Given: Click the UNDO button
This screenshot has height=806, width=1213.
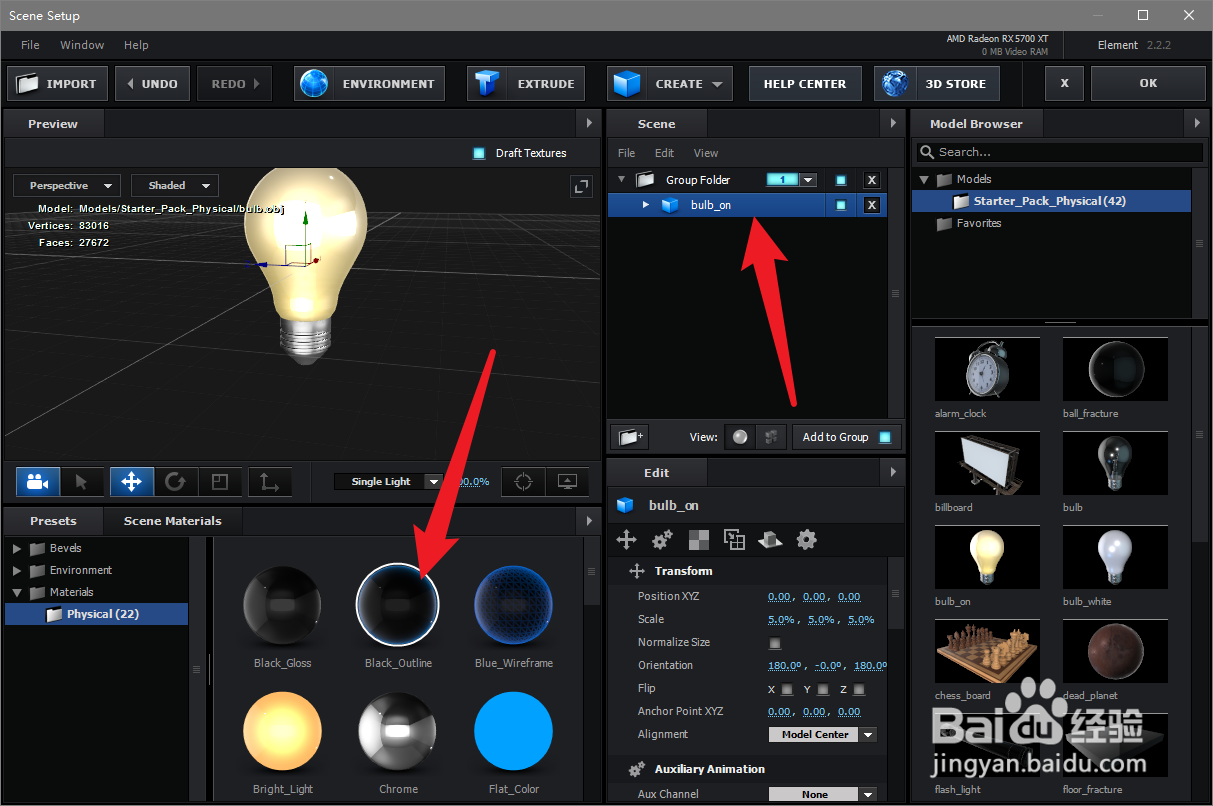Looking at the screenshot, I should tap(152, 84).
